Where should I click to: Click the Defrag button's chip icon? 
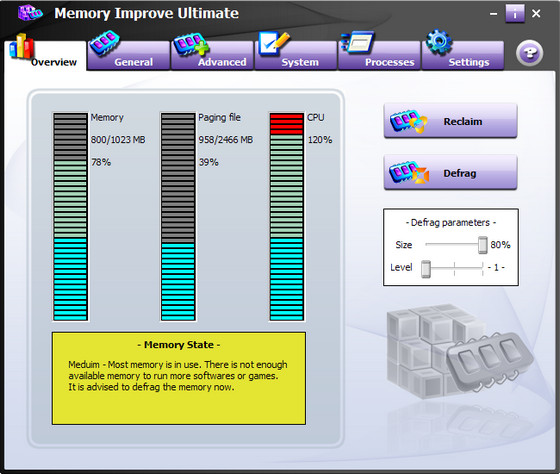(x=409, y=173)
